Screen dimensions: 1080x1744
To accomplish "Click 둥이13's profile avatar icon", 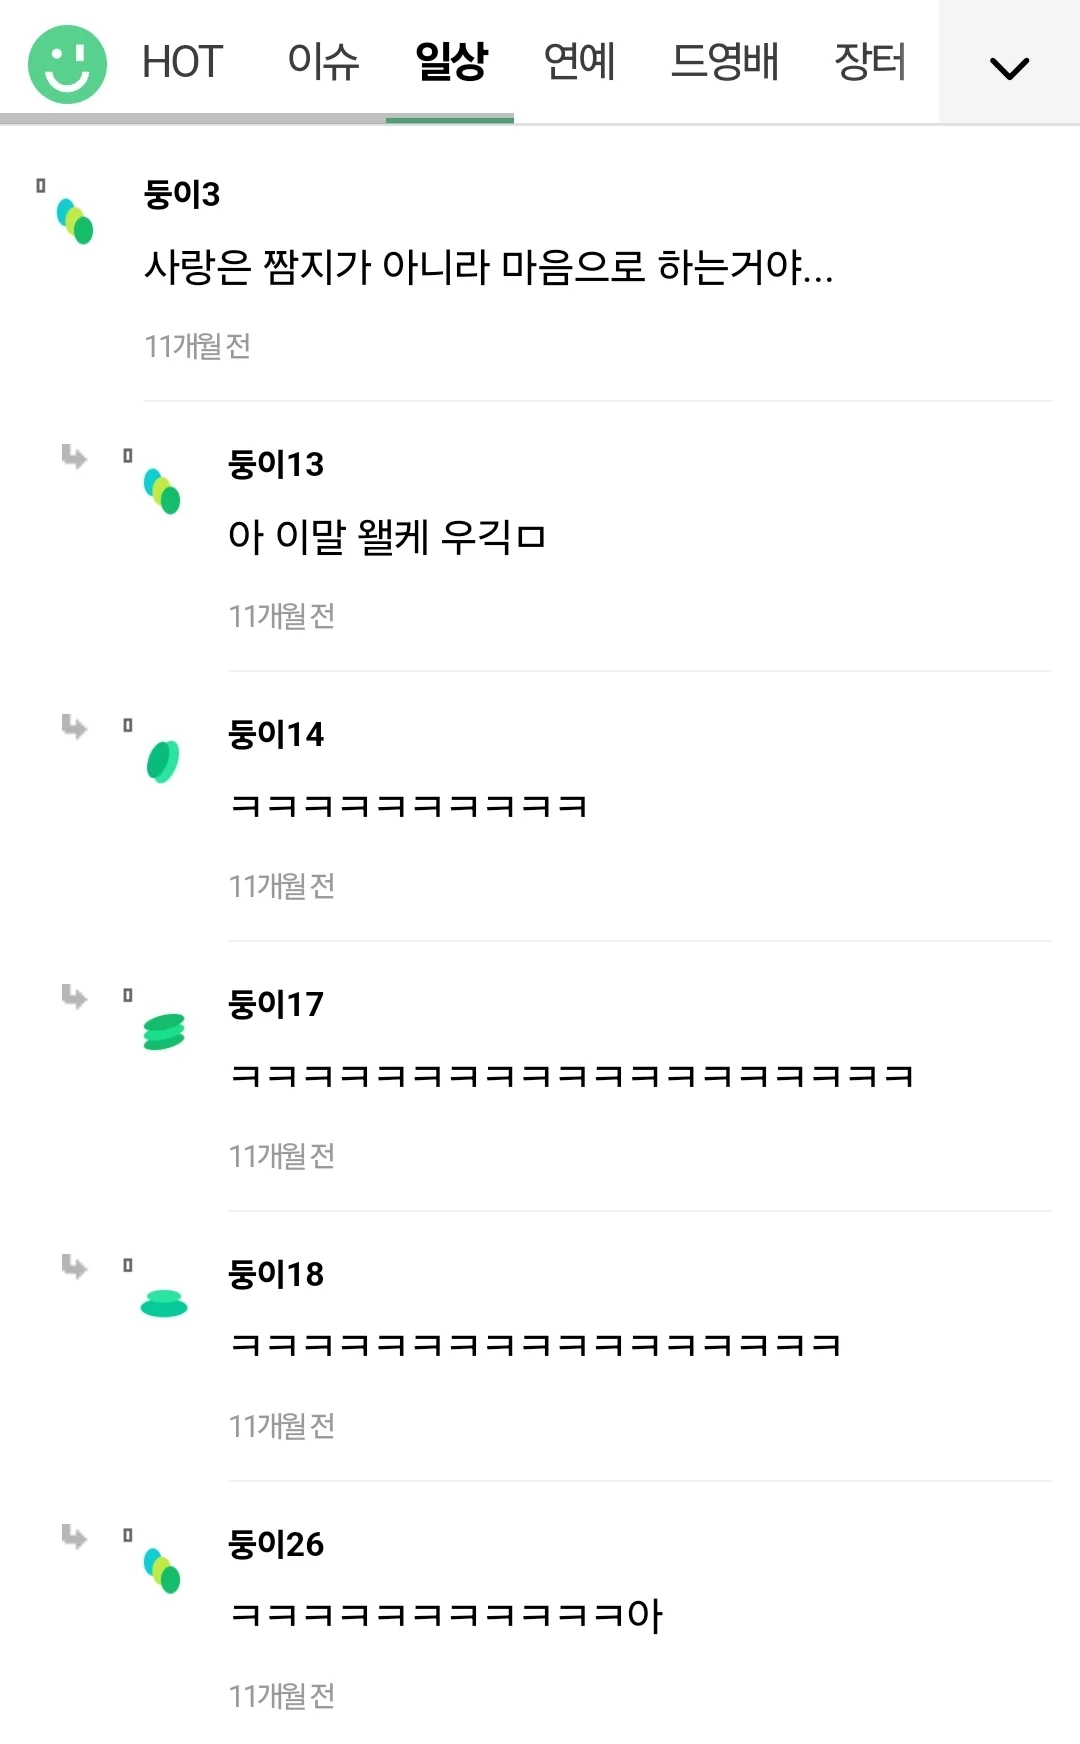I will coord(162,491).
